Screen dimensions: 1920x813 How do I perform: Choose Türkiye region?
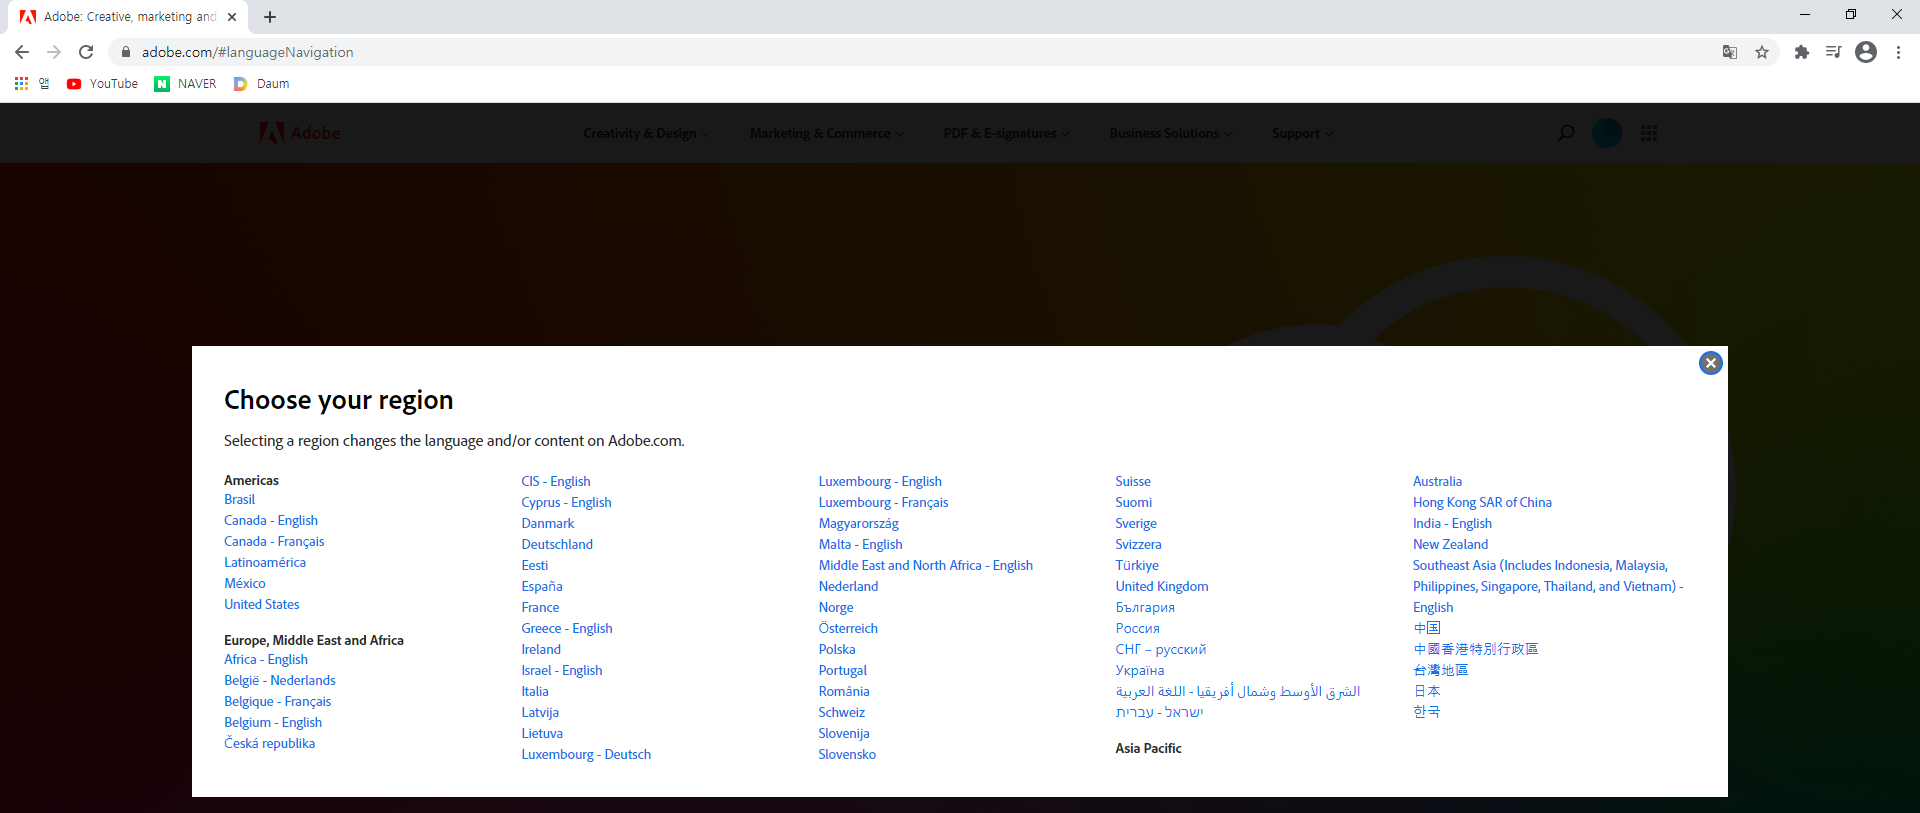pos(1137,566)
